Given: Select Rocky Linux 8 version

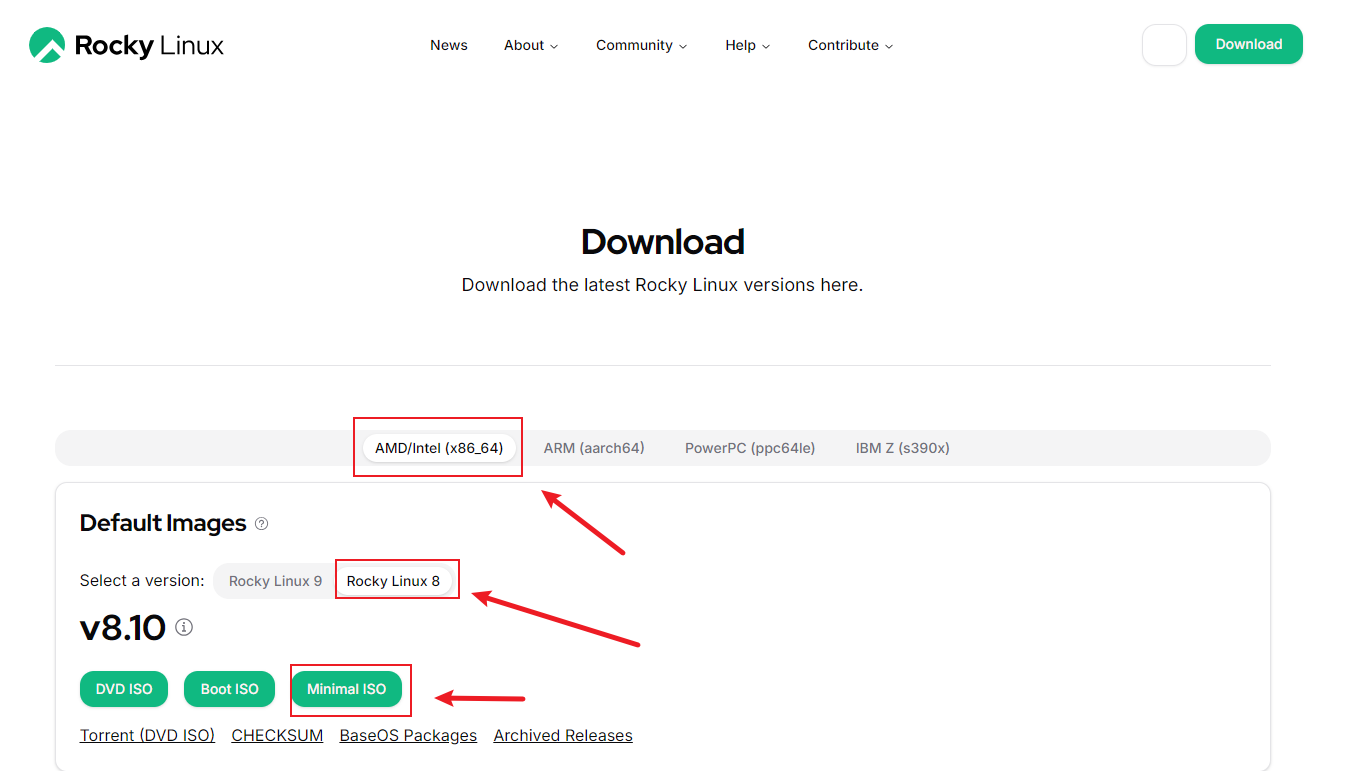Looking at the screenshot, I should click(394, 581).
